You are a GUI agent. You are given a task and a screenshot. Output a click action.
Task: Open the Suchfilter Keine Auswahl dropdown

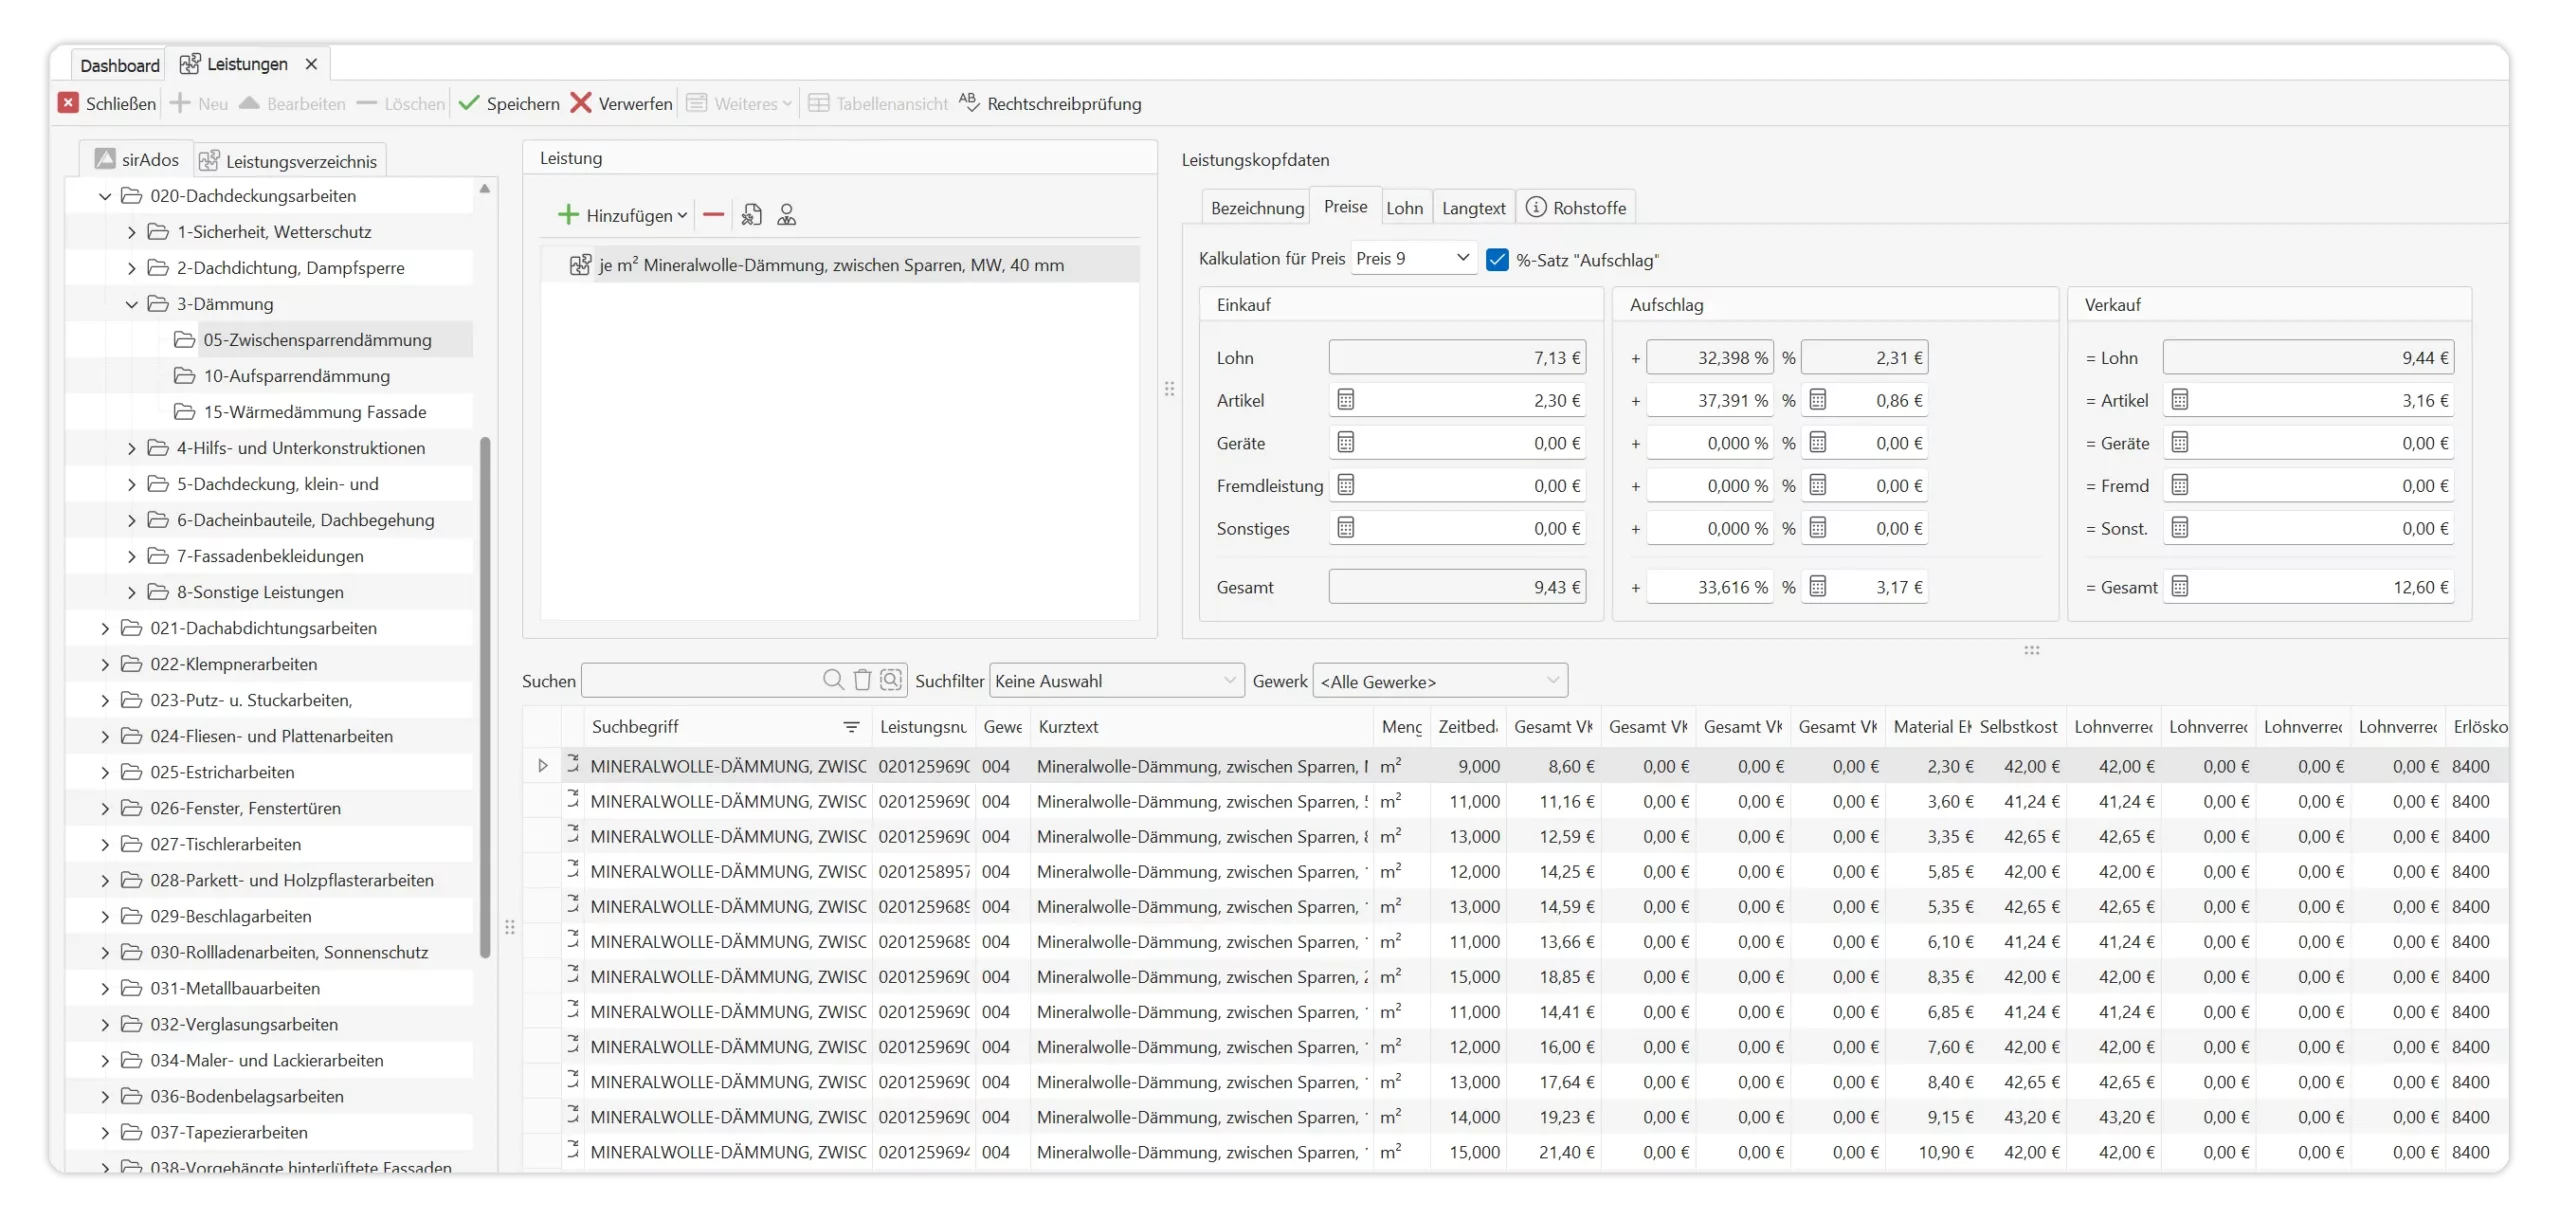pyautogui.click(x=1116, y=681)
